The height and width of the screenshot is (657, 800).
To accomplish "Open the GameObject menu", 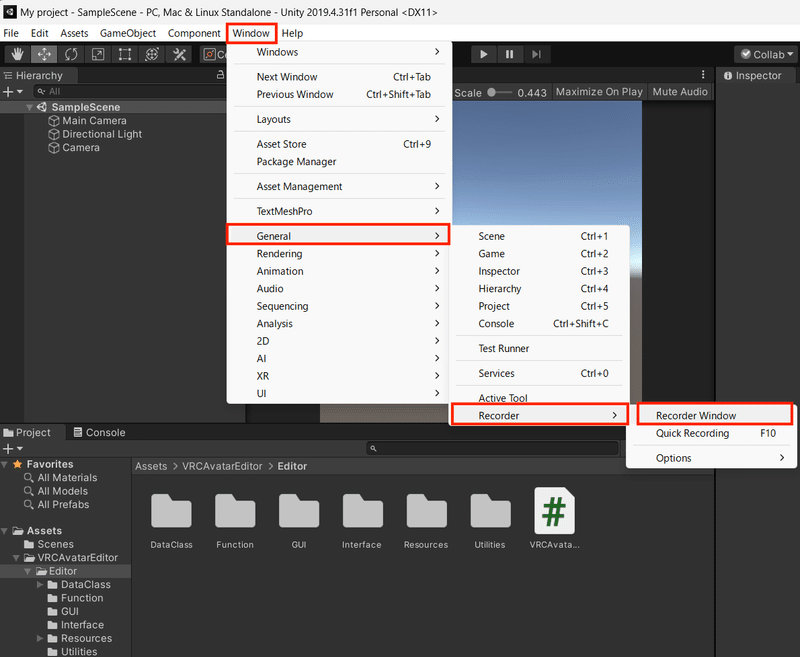I will click(x=128, y=33).
